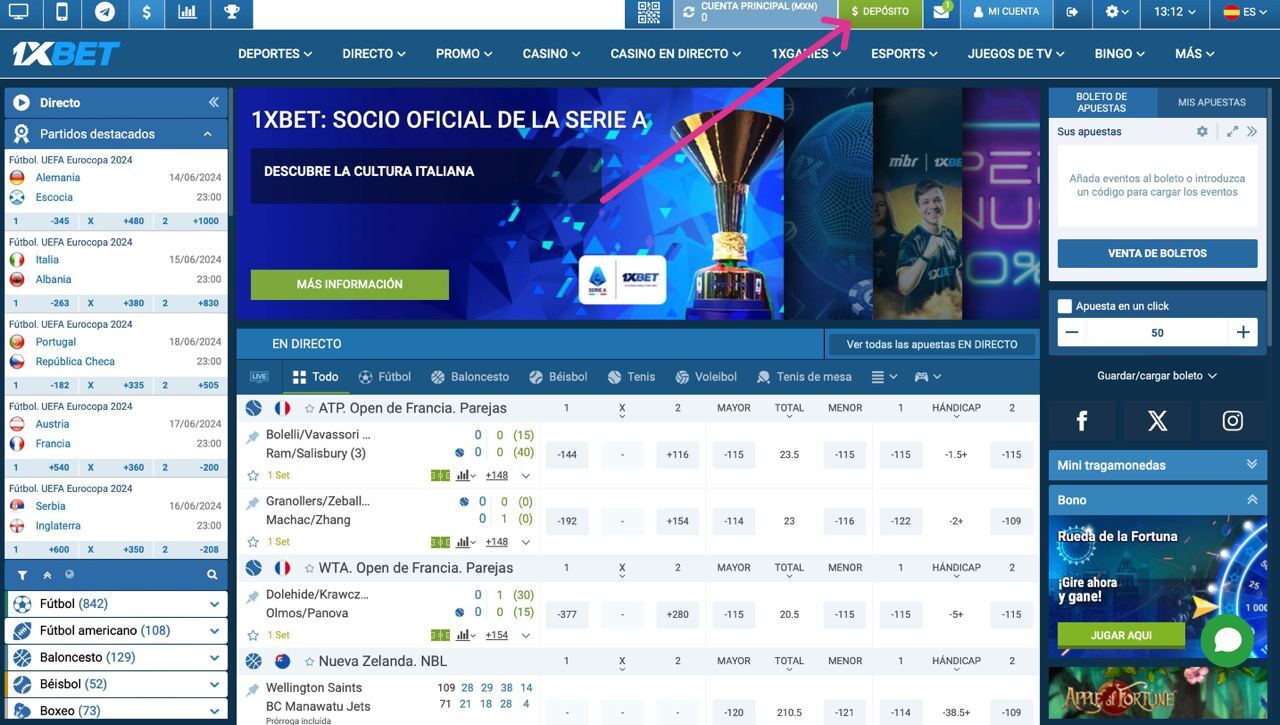
Task: Open bet slip settings gear
Action: pos(1202,131)
